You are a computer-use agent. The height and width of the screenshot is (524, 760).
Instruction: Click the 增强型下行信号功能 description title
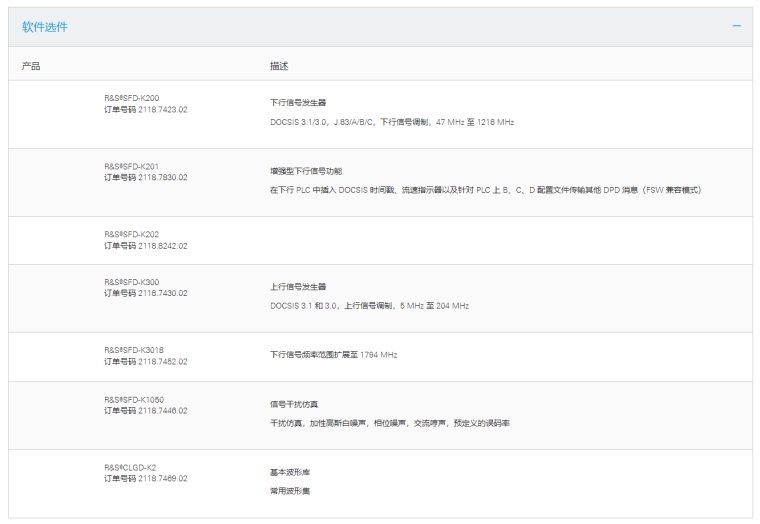[307, 170]
